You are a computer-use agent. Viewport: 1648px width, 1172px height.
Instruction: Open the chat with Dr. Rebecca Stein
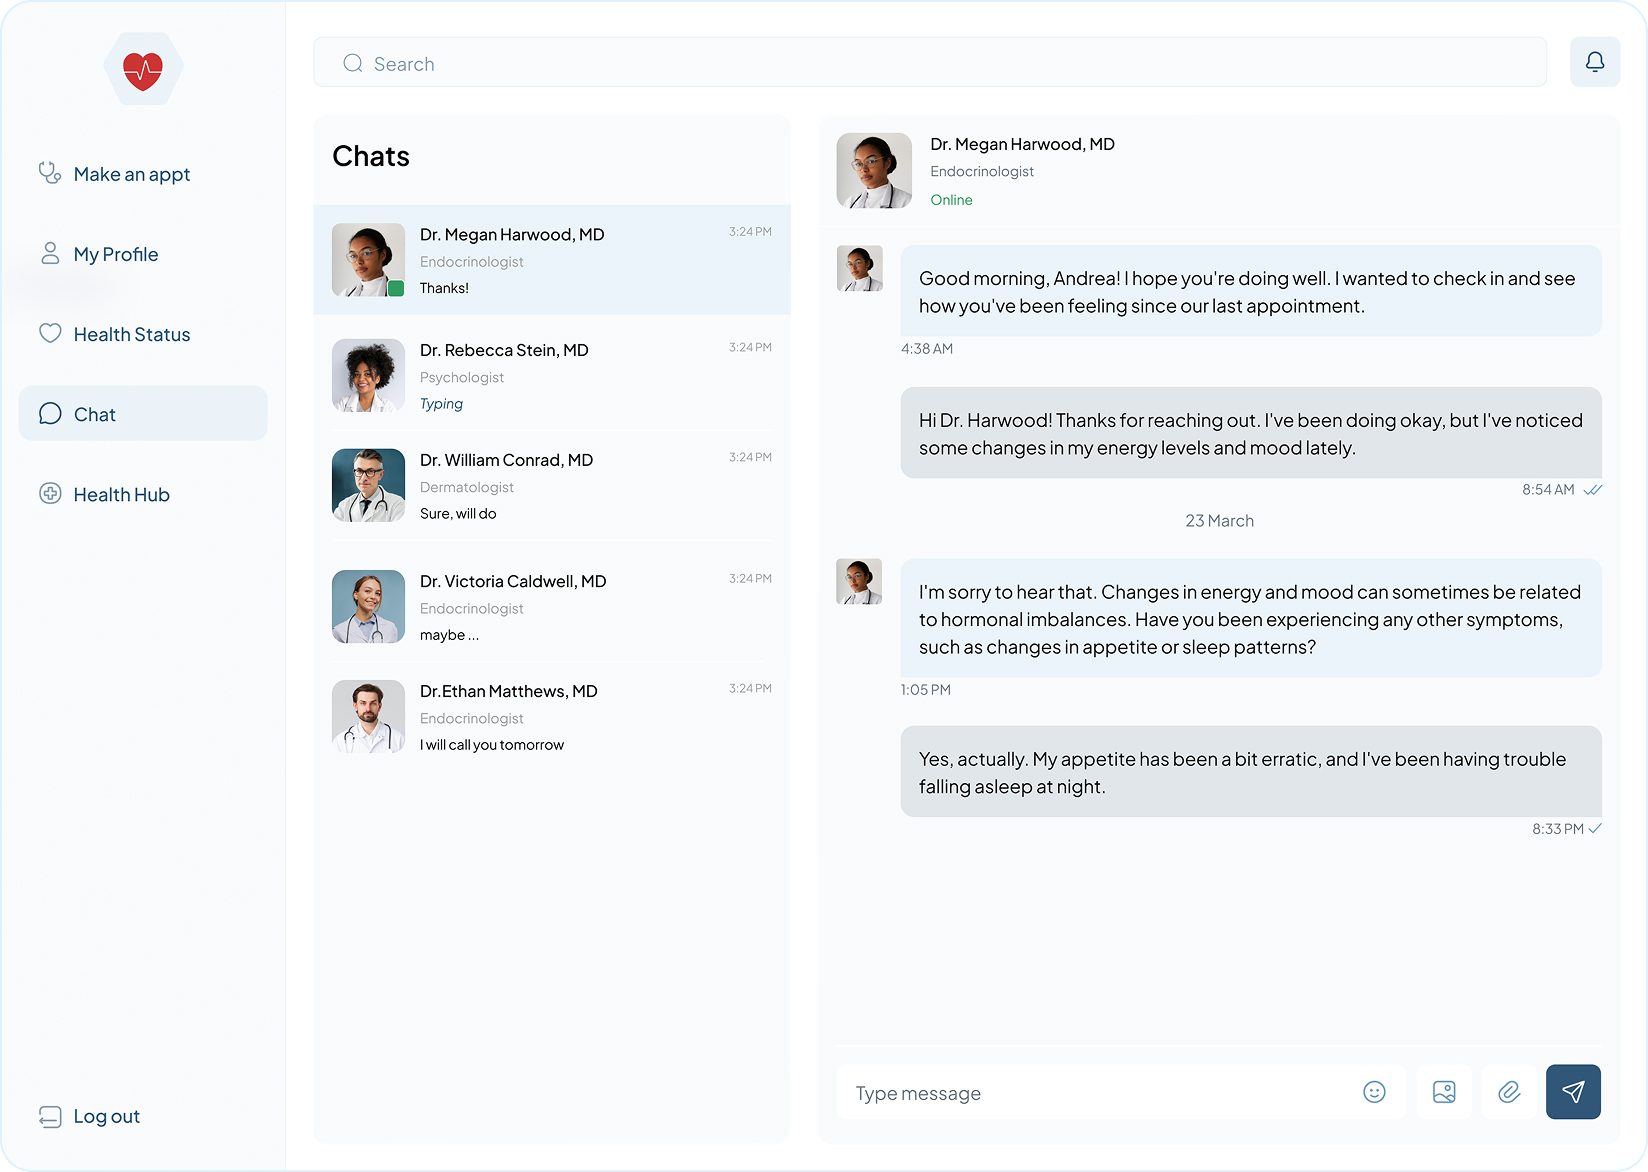[x=551, y=376]
